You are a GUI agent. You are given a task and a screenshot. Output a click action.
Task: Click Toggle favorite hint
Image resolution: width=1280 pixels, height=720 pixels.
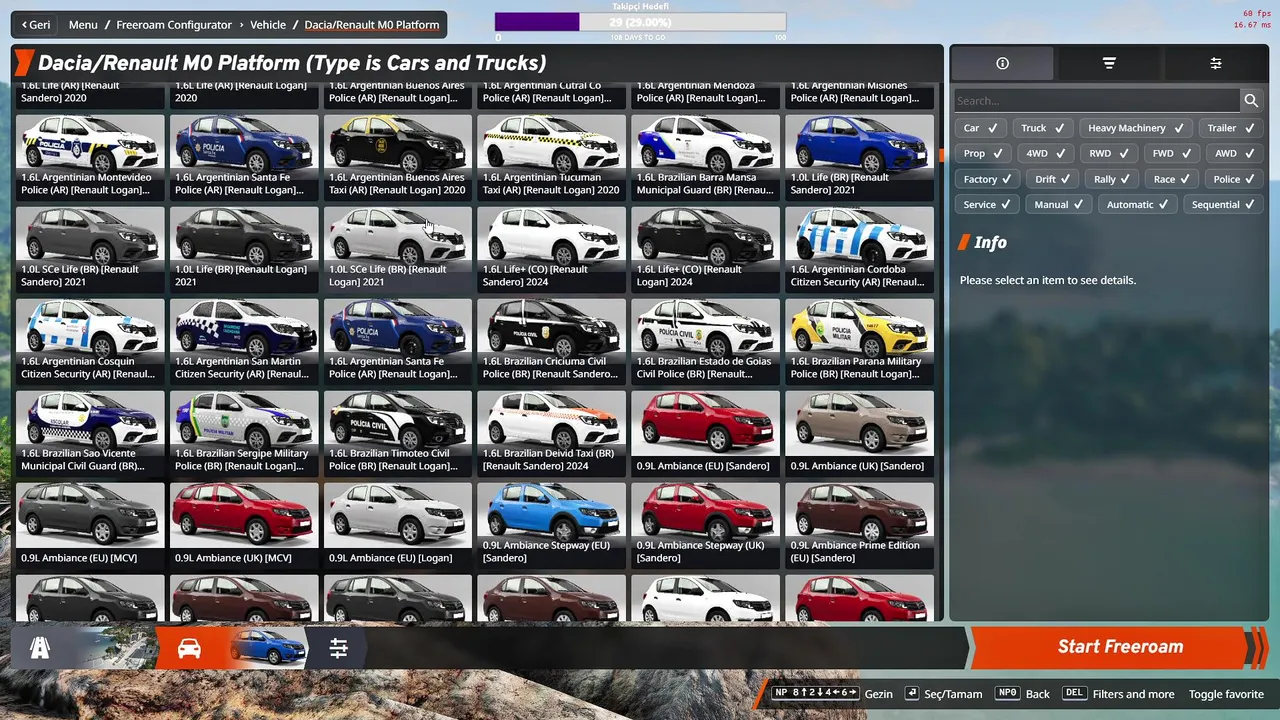(x=1226, y=694)
